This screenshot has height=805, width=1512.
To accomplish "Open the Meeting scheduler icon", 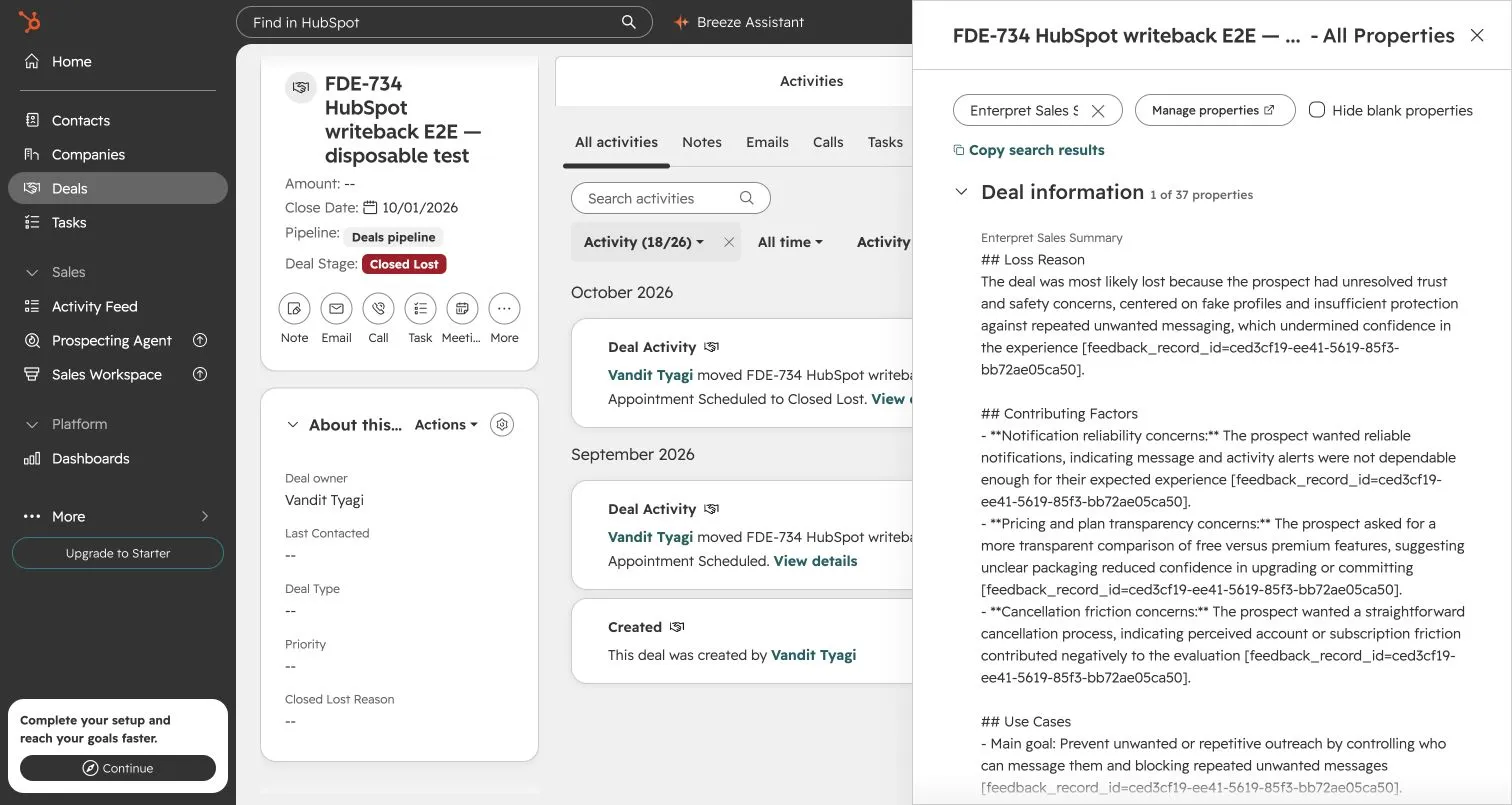I will click(462, 309).
